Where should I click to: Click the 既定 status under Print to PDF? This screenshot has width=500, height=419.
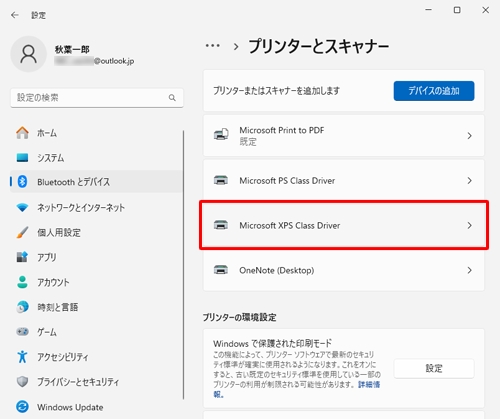(248, 142)
